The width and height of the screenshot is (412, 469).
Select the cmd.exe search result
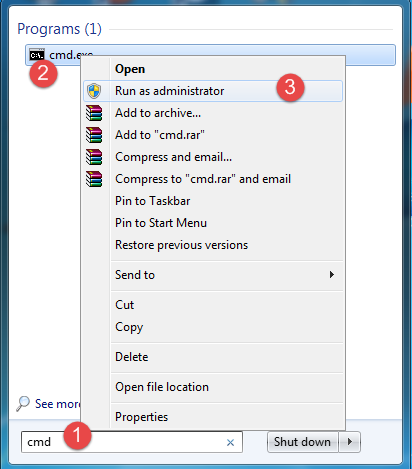coord(210,55)
